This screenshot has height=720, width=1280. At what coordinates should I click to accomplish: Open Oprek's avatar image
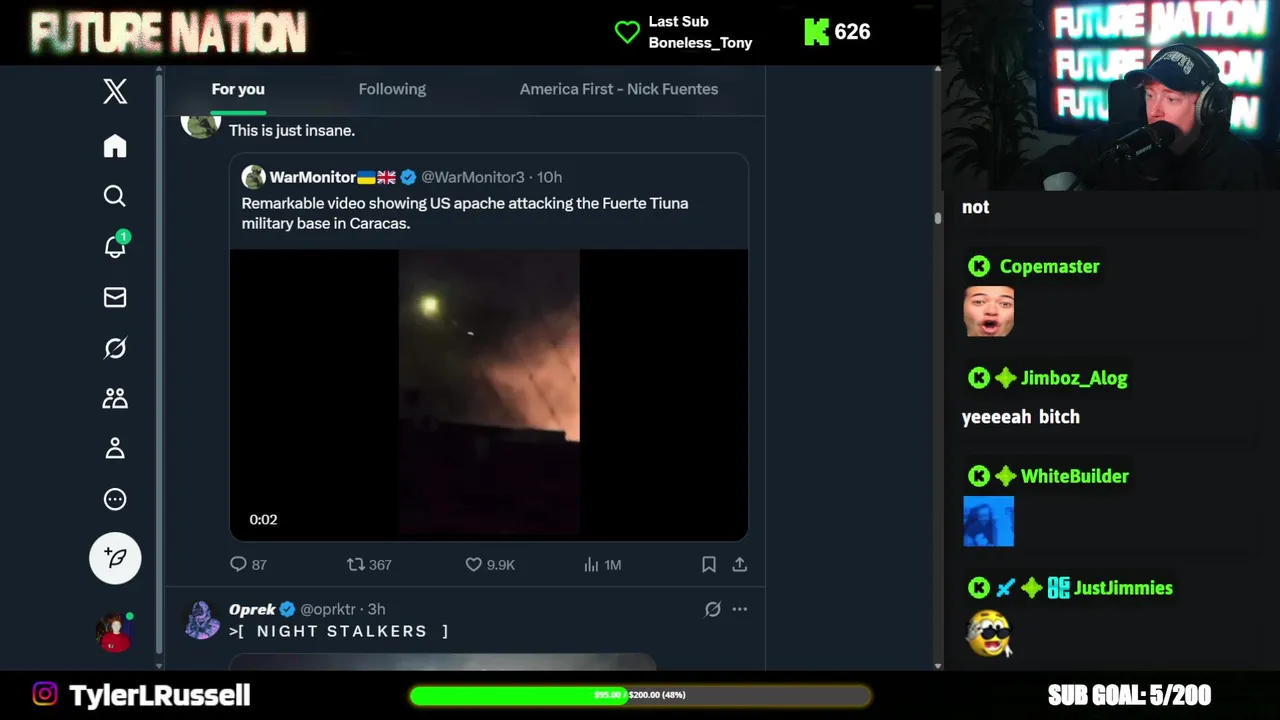point(202,620)
